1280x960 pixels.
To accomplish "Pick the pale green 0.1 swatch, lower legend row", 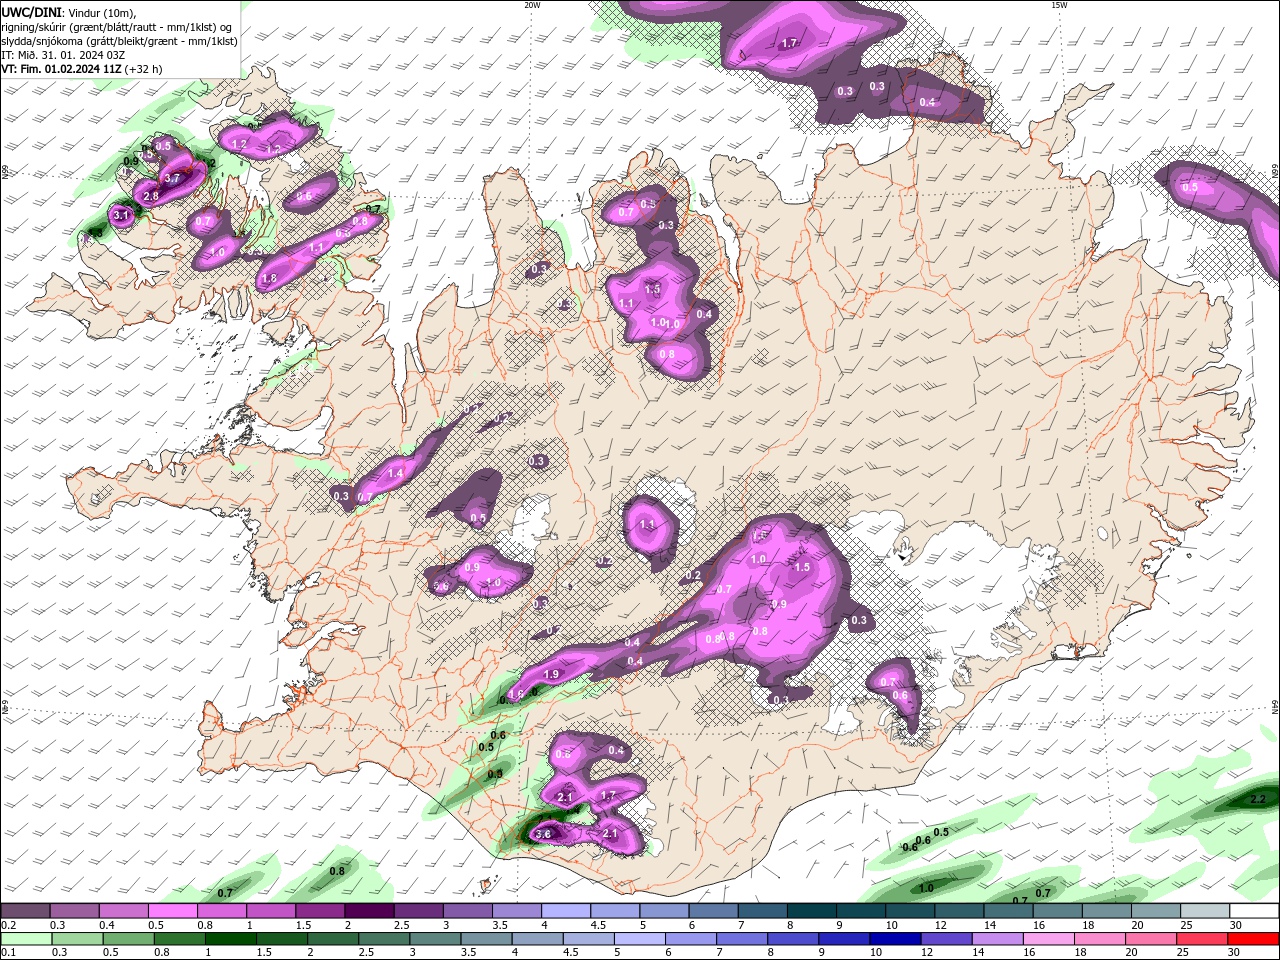I will coord(26,939).
